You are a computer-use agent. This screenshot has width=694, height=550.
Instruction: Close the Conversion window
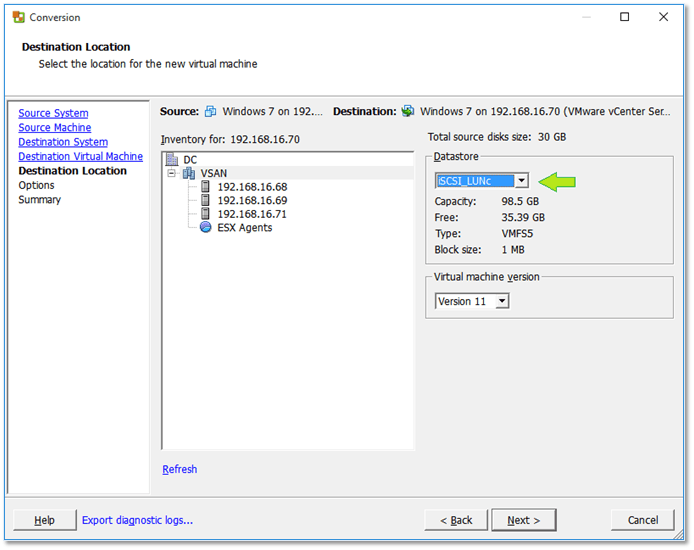click(x=663, y=17)
